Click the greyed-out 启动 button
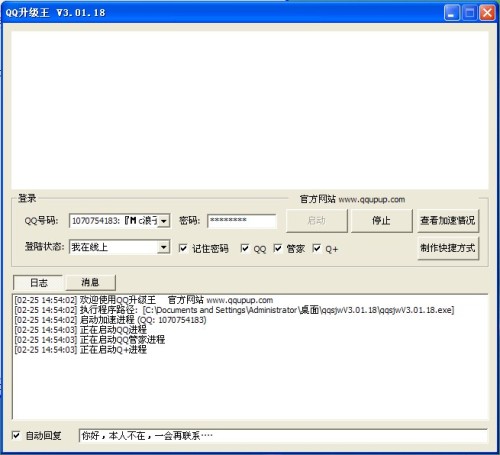This screenshot has width=500, height=455. tap(316, 221)
